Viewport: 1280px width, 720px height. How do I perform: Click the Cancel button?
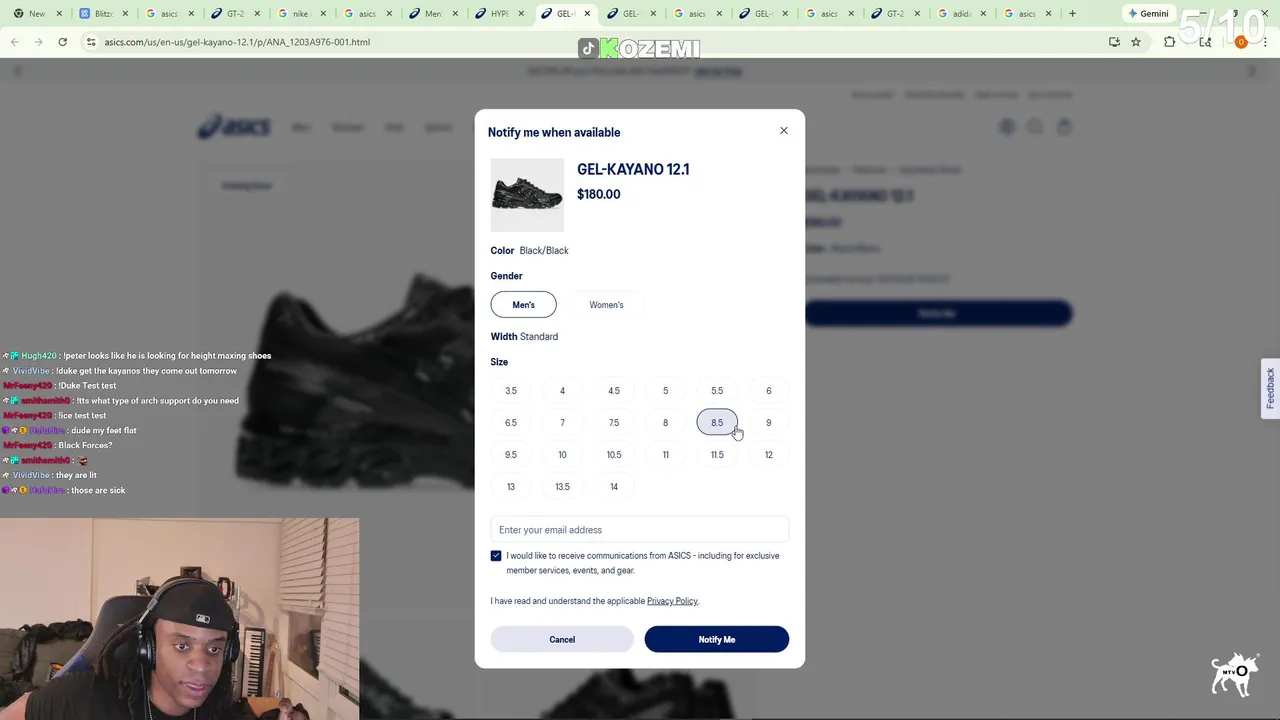[x=562, y=639]
